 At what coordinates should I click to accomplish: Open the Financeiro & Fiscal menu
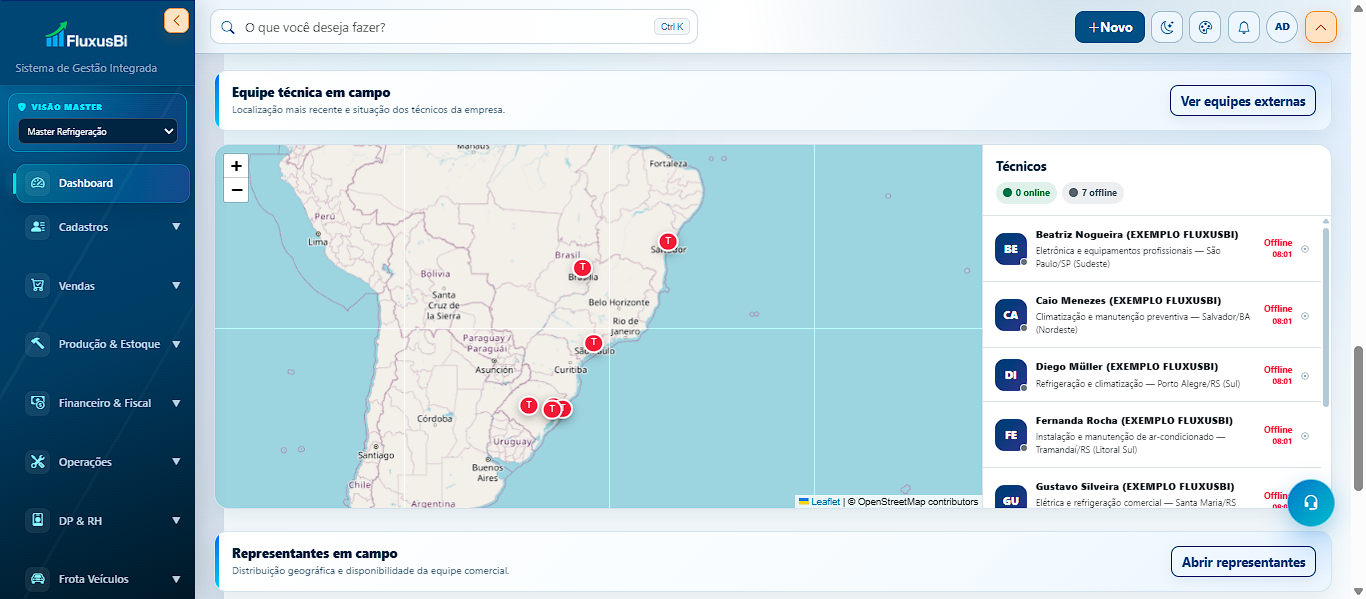103,403
